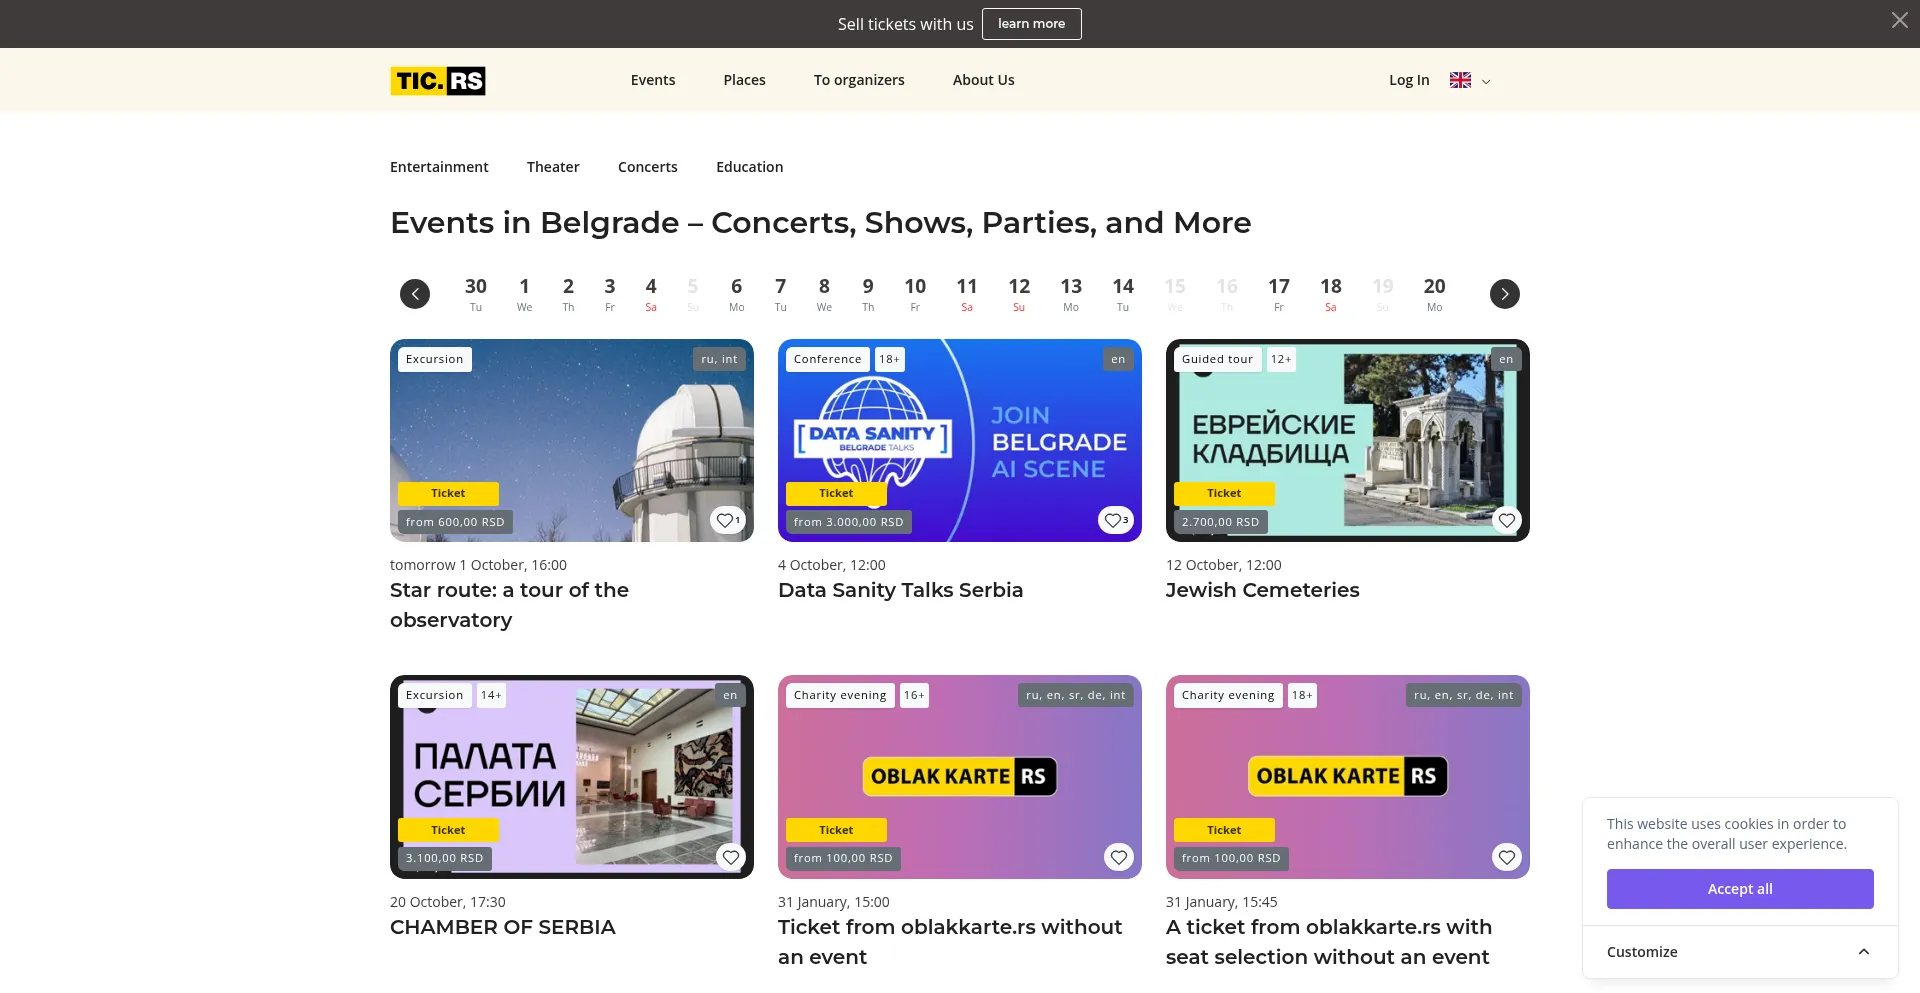The width and height of the screenshot is (1920, 993).
Task: Select date 4 Saturday
Action: pyautogui.click(x=651, y=294)
